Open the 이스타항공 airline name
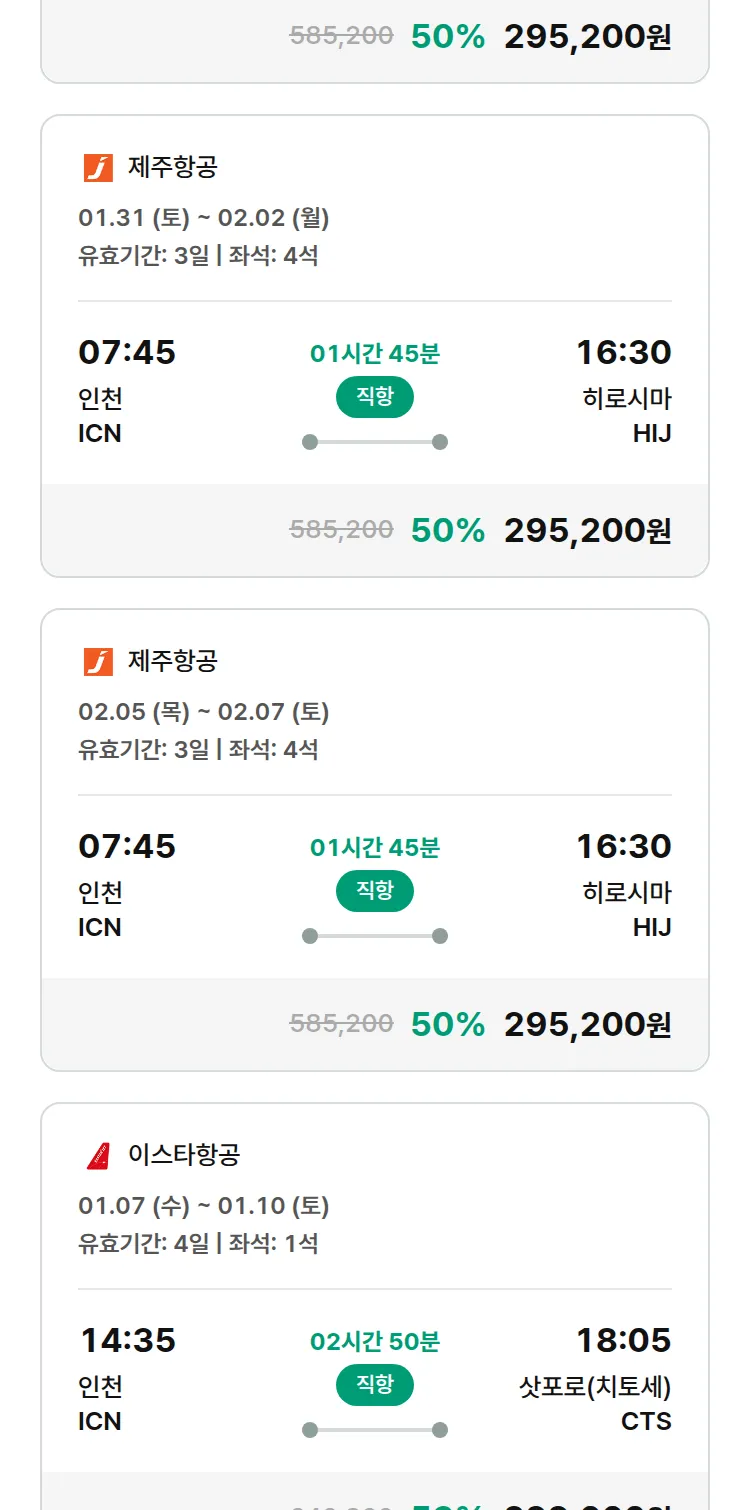This screenshot has height=1510, width=750. click(184, 1155)
